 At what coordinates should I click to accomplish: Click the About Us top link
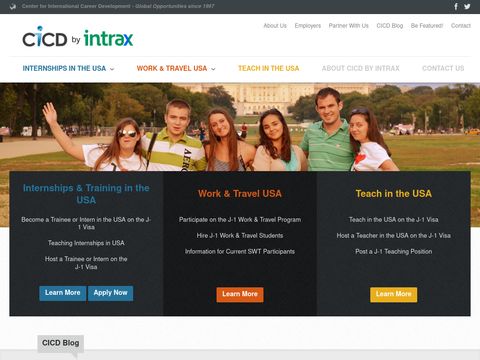tap(275, 26)
